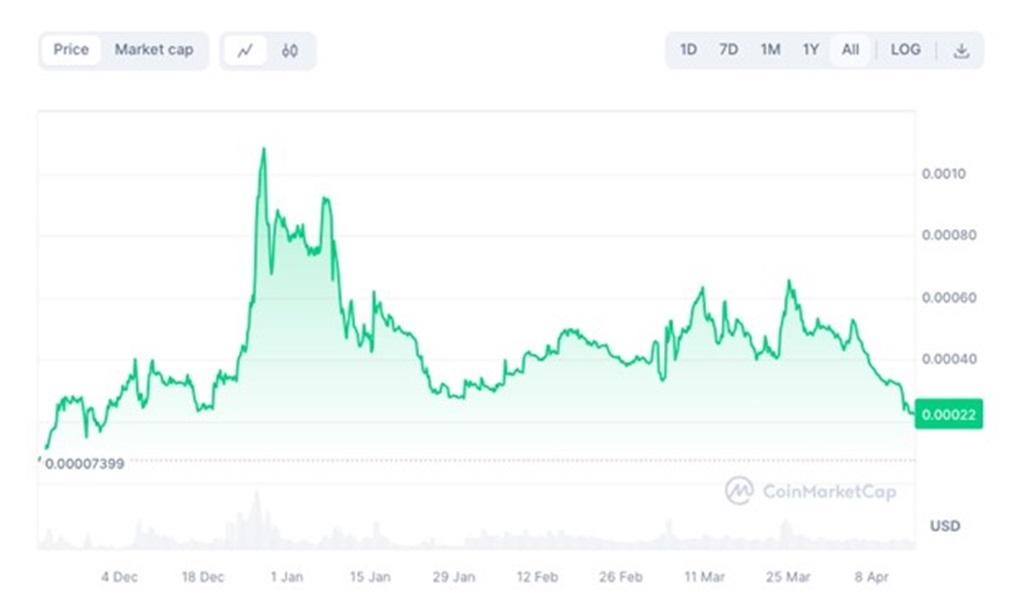
Task: Set time range to 7D
Action: (728, 50)
